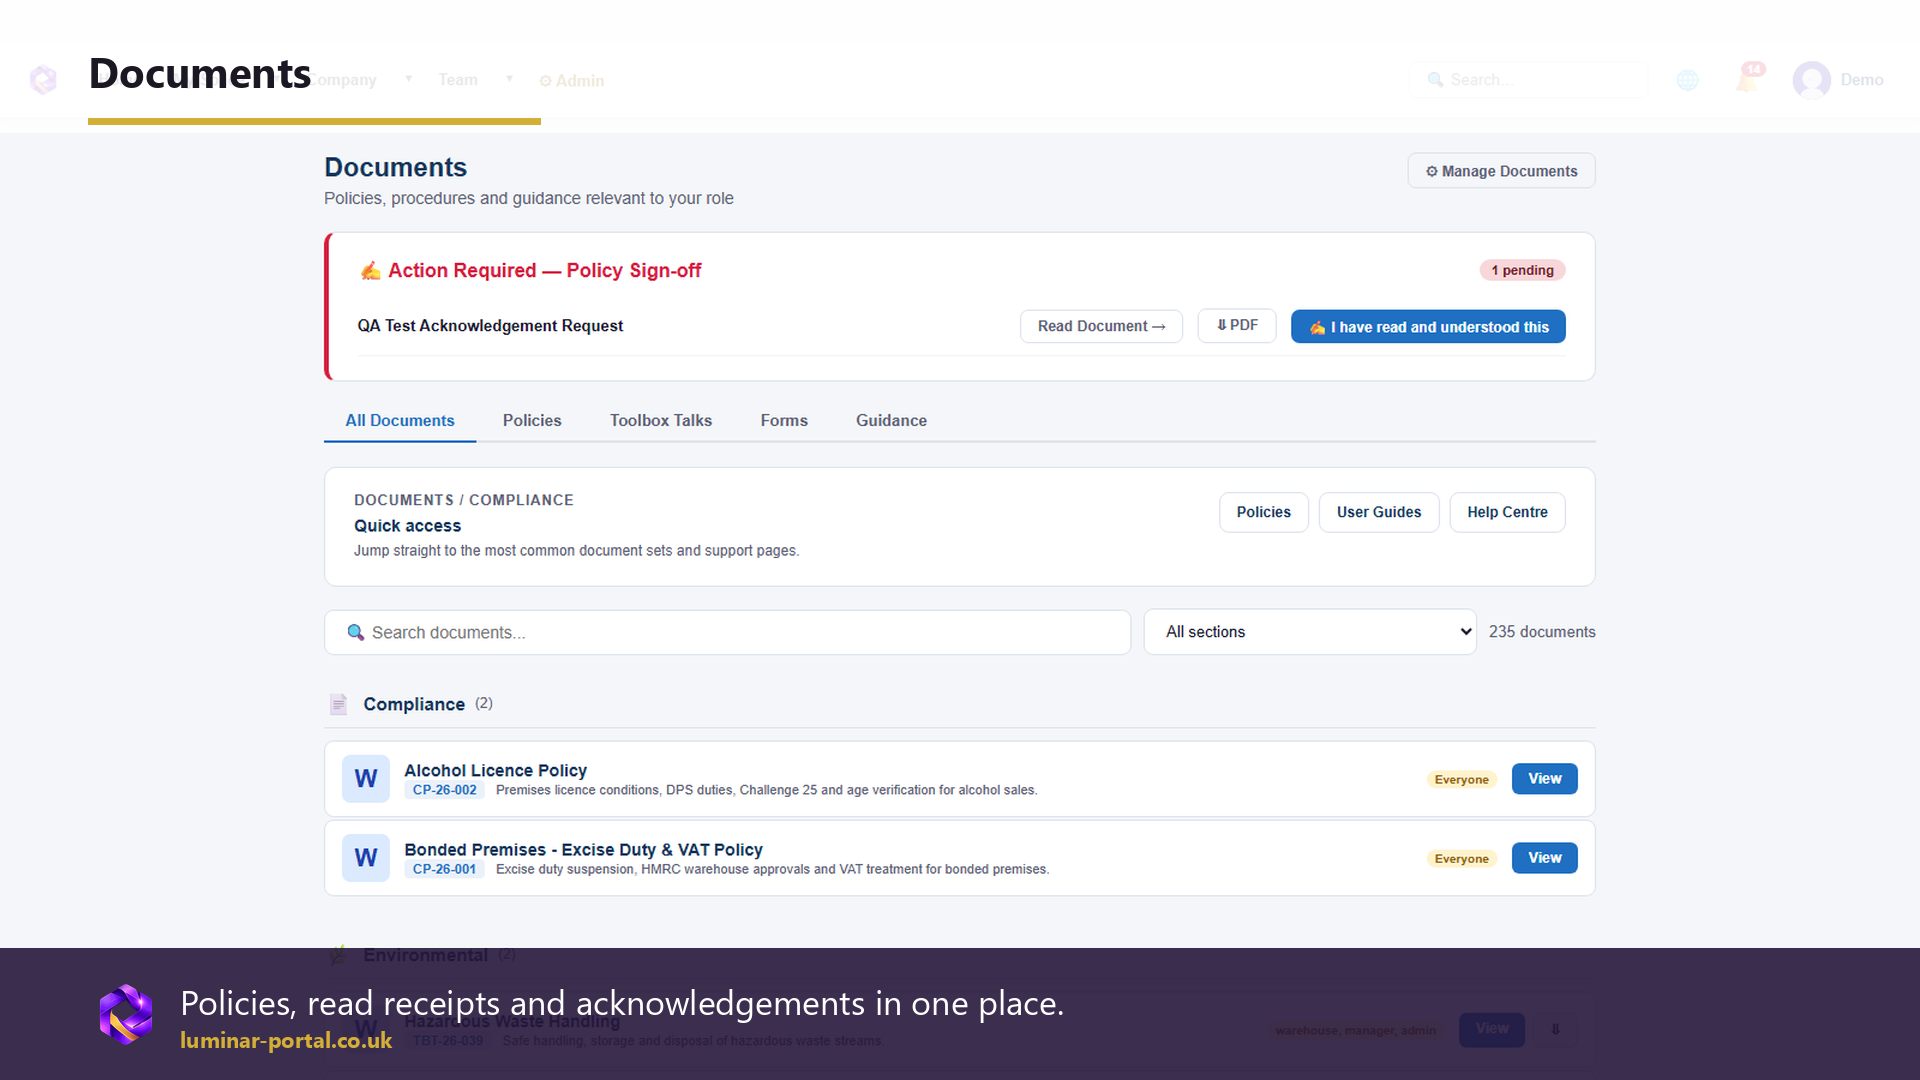Click the magnifier icon in Search documents

355,632
